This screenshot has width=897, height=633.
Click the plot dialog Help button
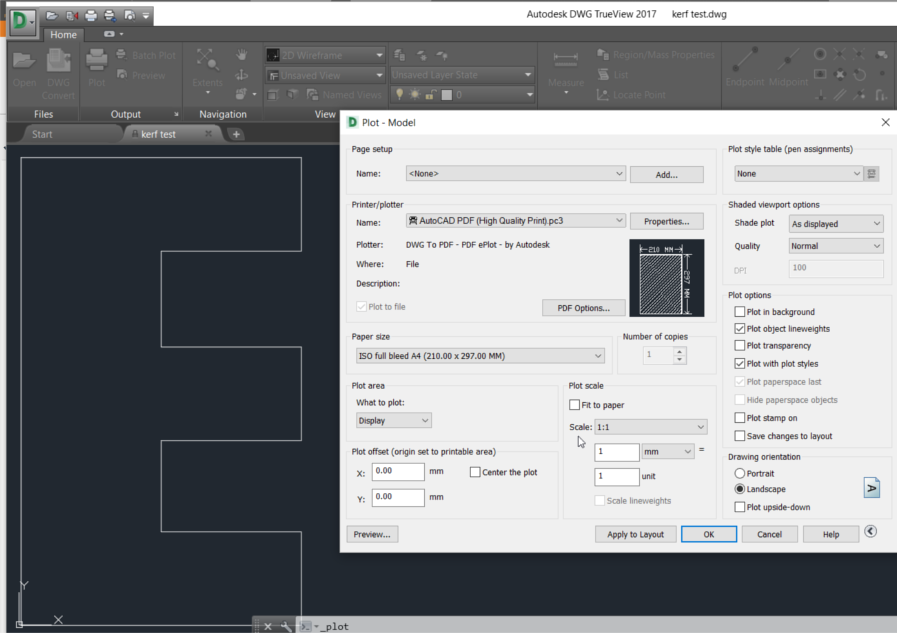click(x=831, y=534)
